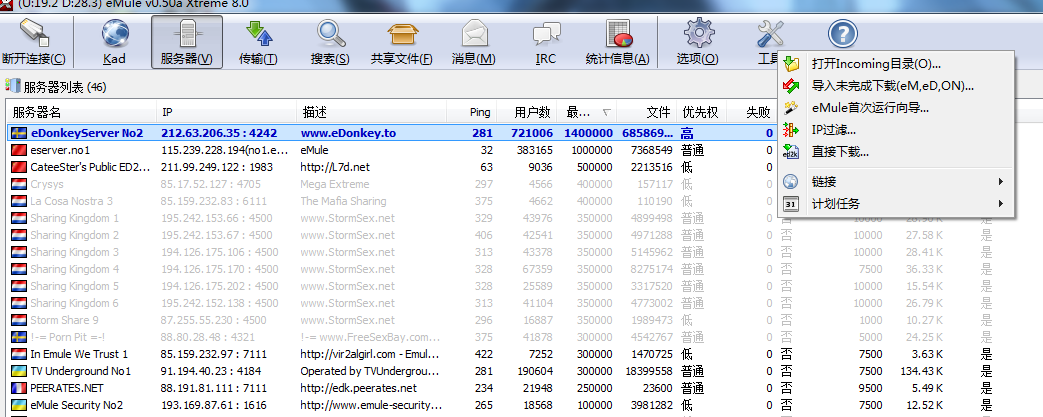
Task: Open the 共享文件 shared files view
Action: (x=402, y=42)
